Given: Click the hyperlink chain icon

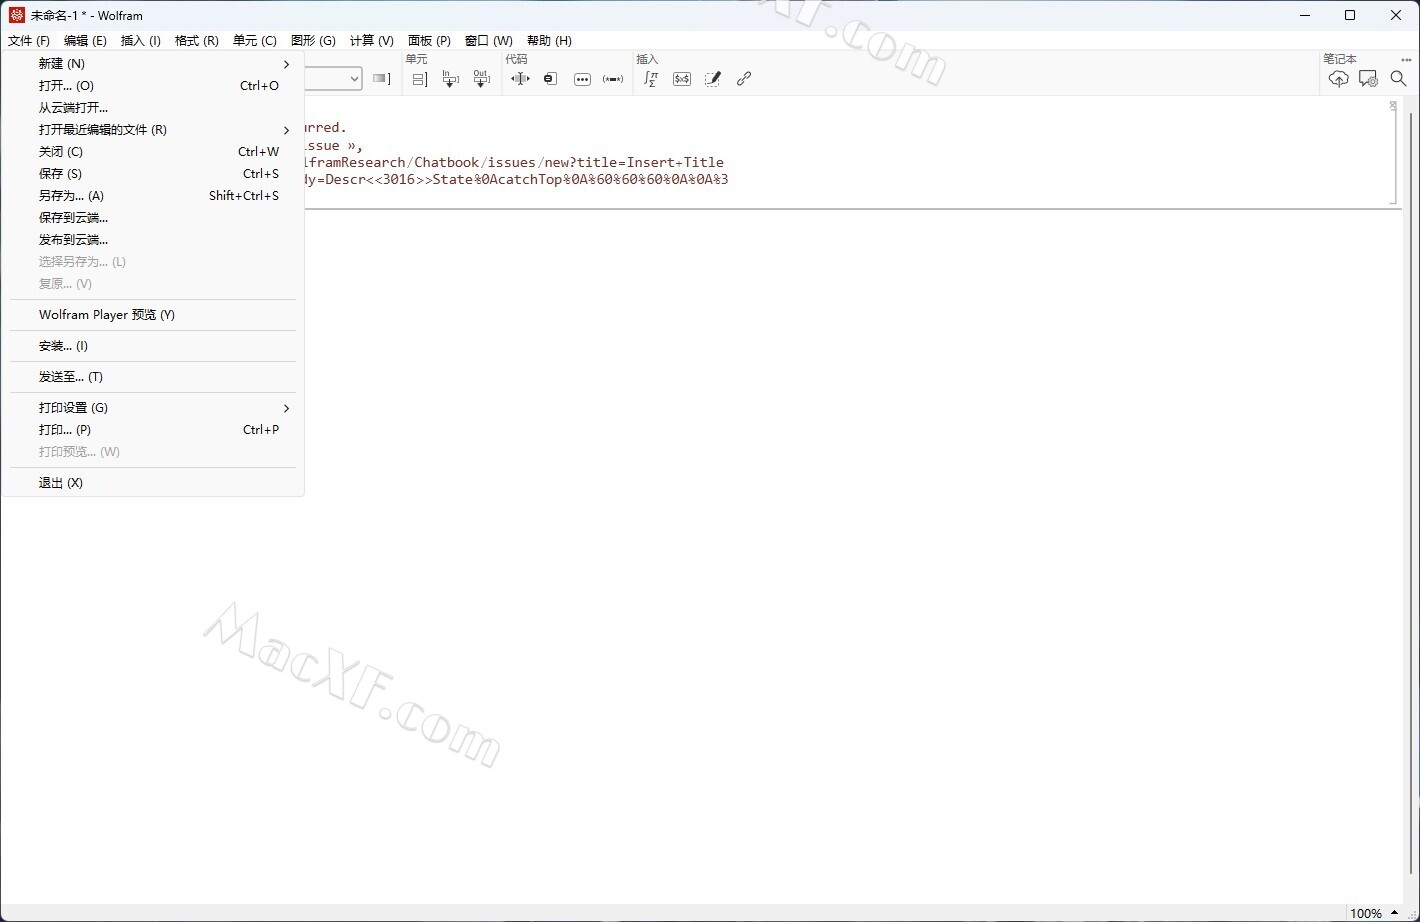Looking at the screenshot, I should [x=744, y=79].
